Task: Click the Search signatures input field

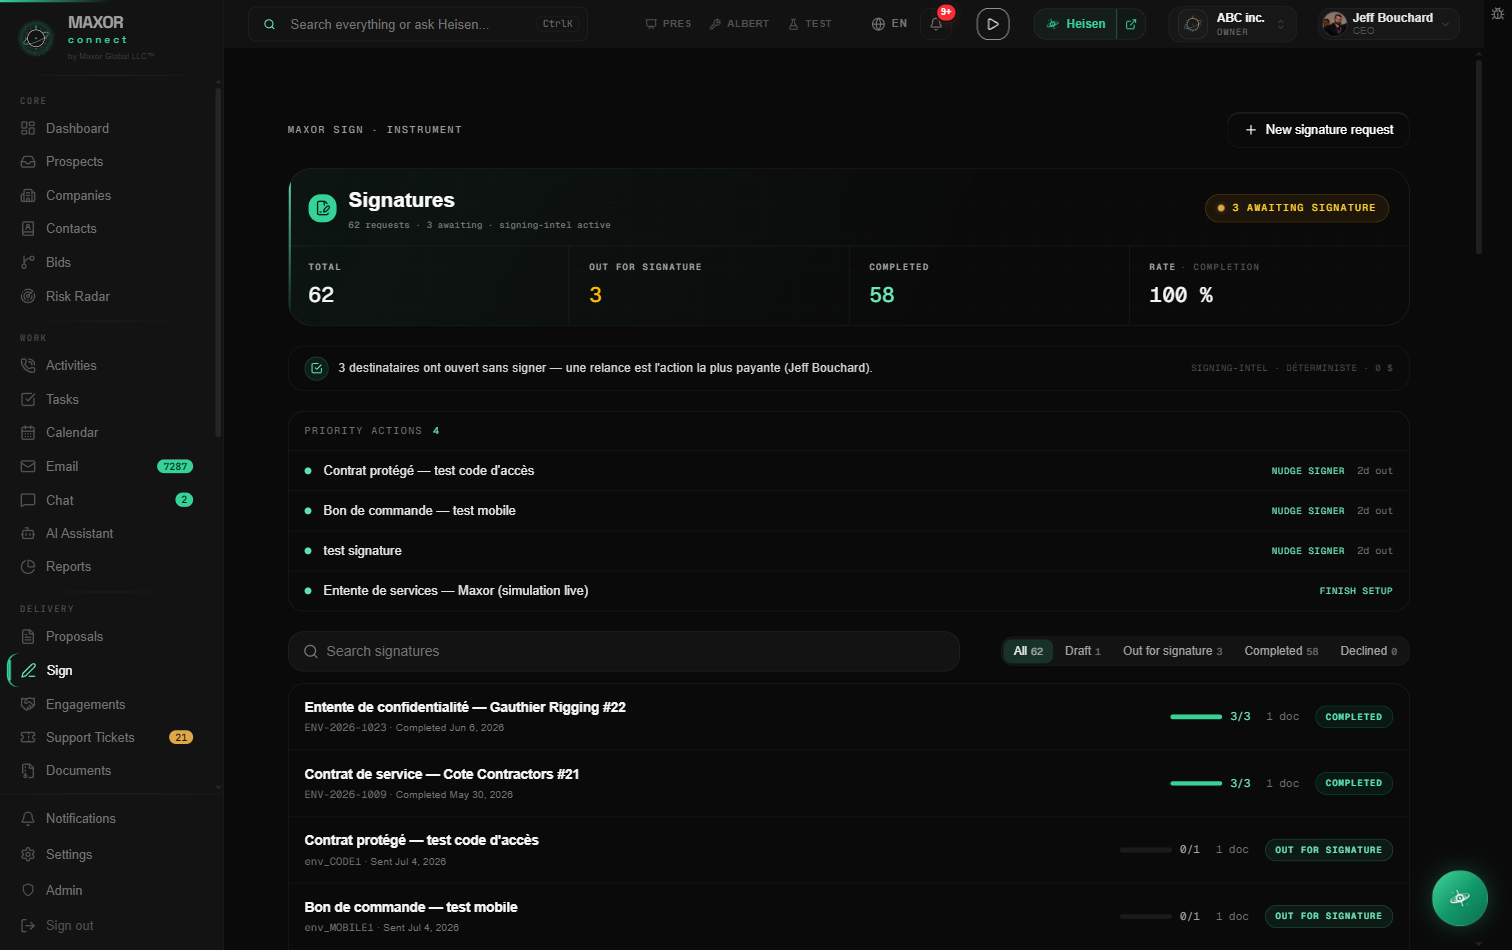Action: pos(624,651)
